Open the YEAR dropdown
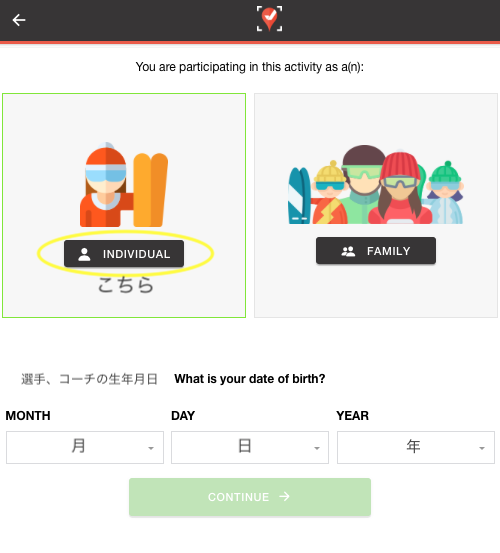Viewport: 500px width, 553px height. (416, 447)
